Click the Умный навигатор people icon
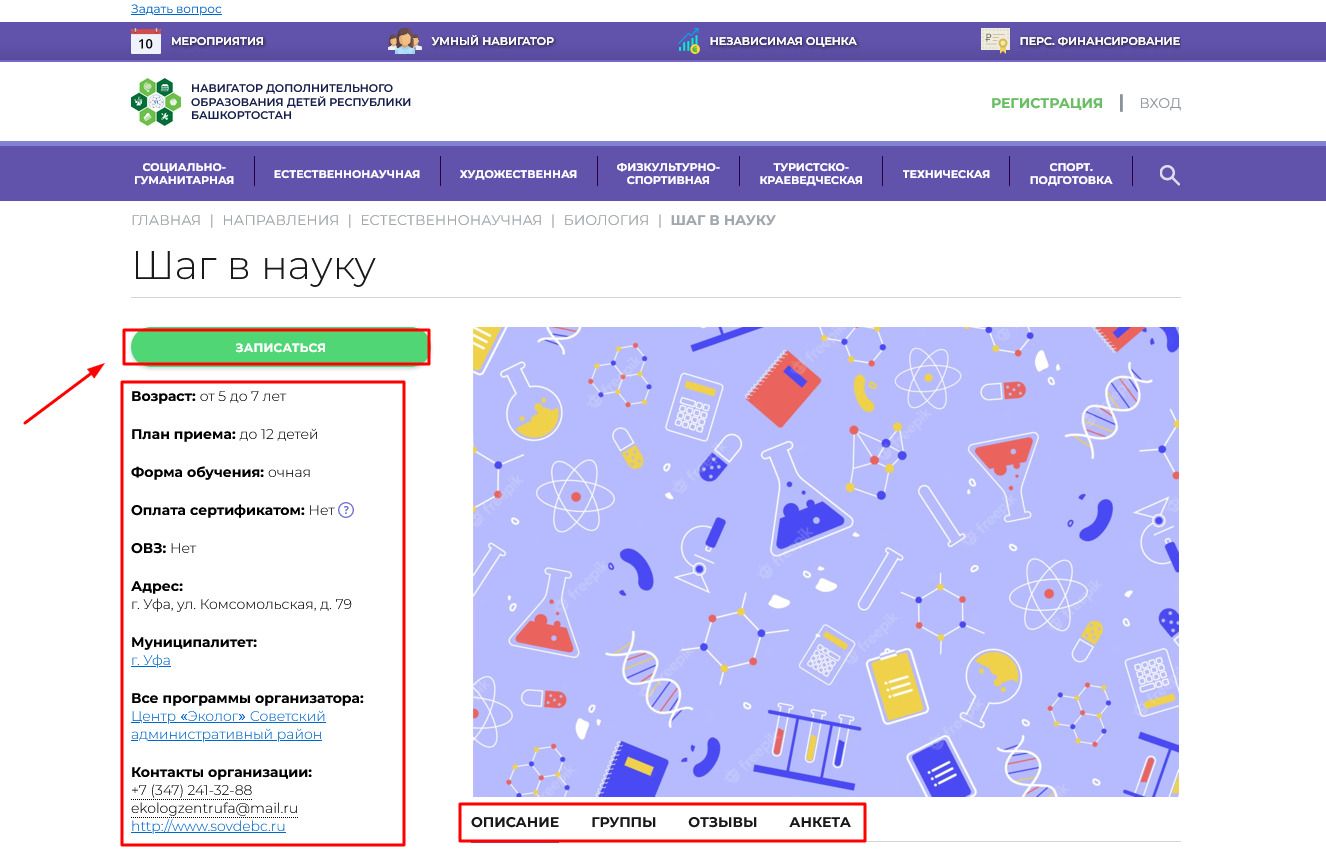This screenshot has width=1326, height=853. coord(405,41)
